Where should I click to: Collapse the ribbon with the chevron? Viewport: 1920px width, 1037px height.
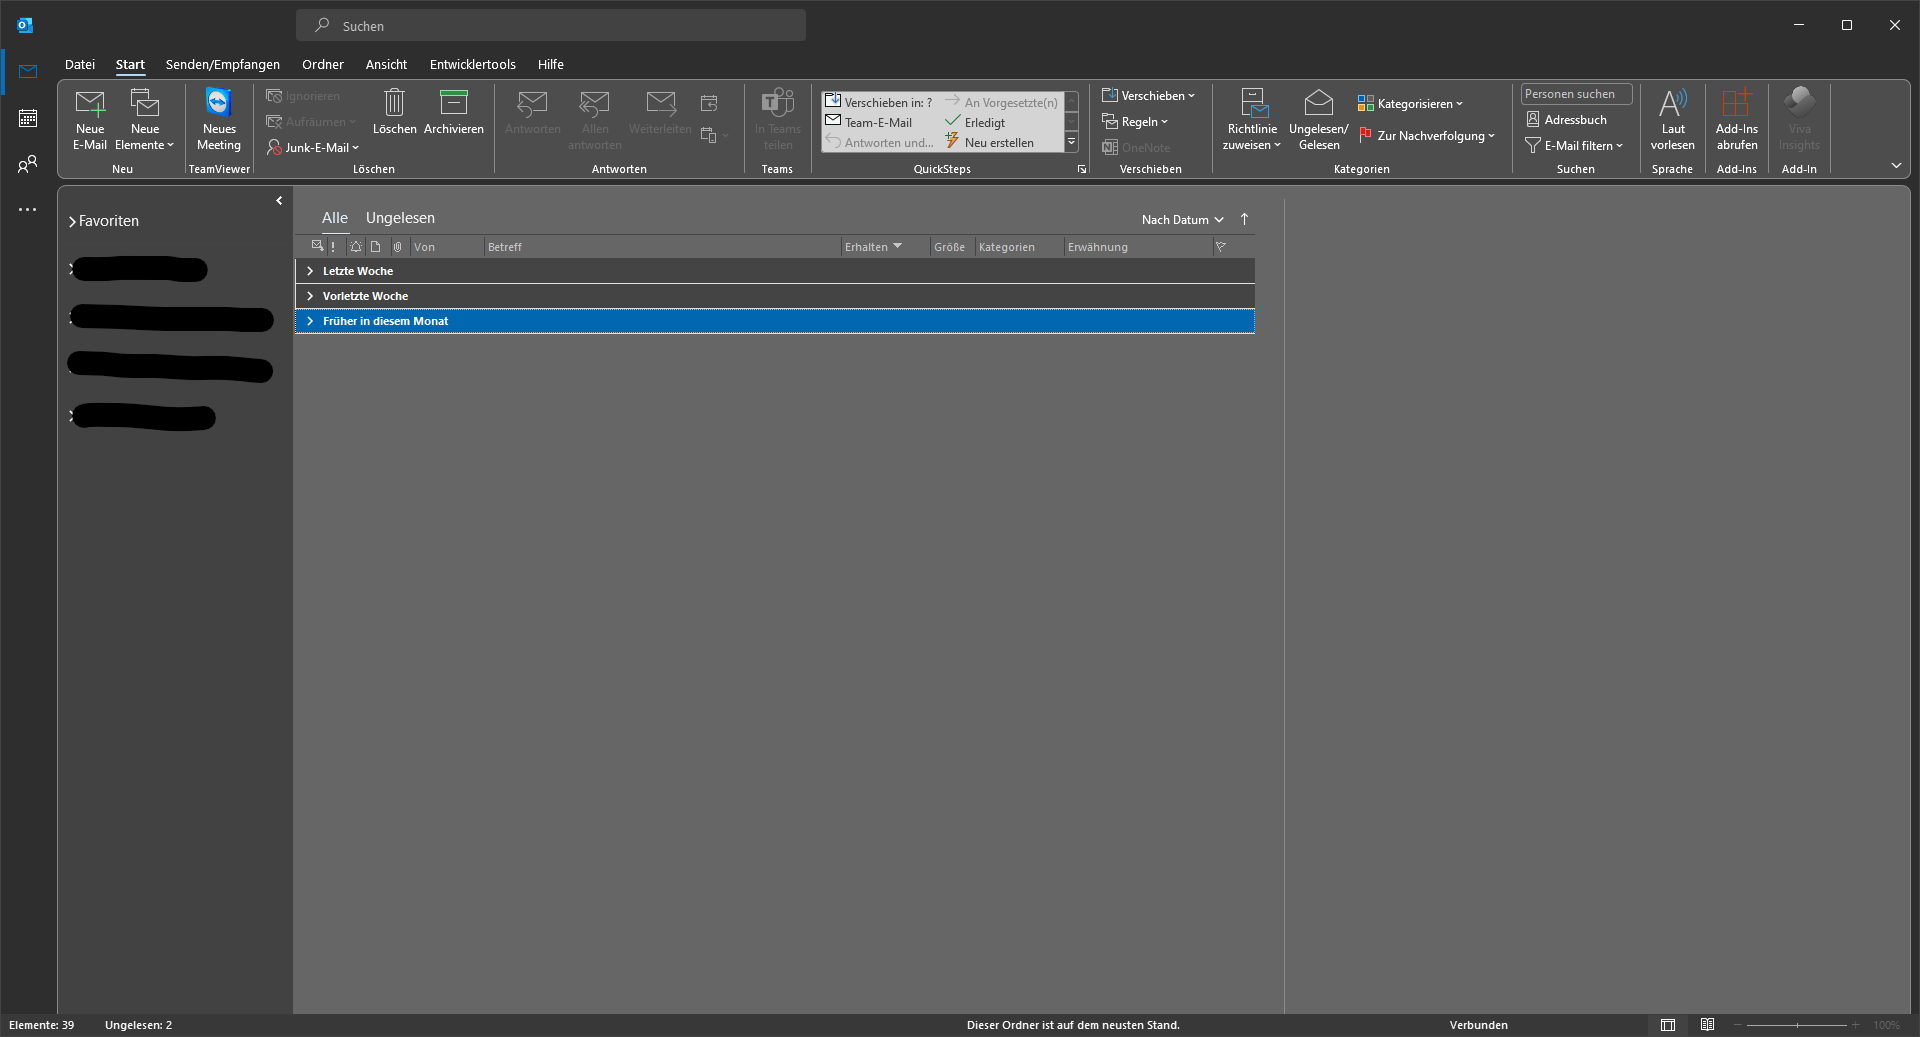[x=1896, y=166]
